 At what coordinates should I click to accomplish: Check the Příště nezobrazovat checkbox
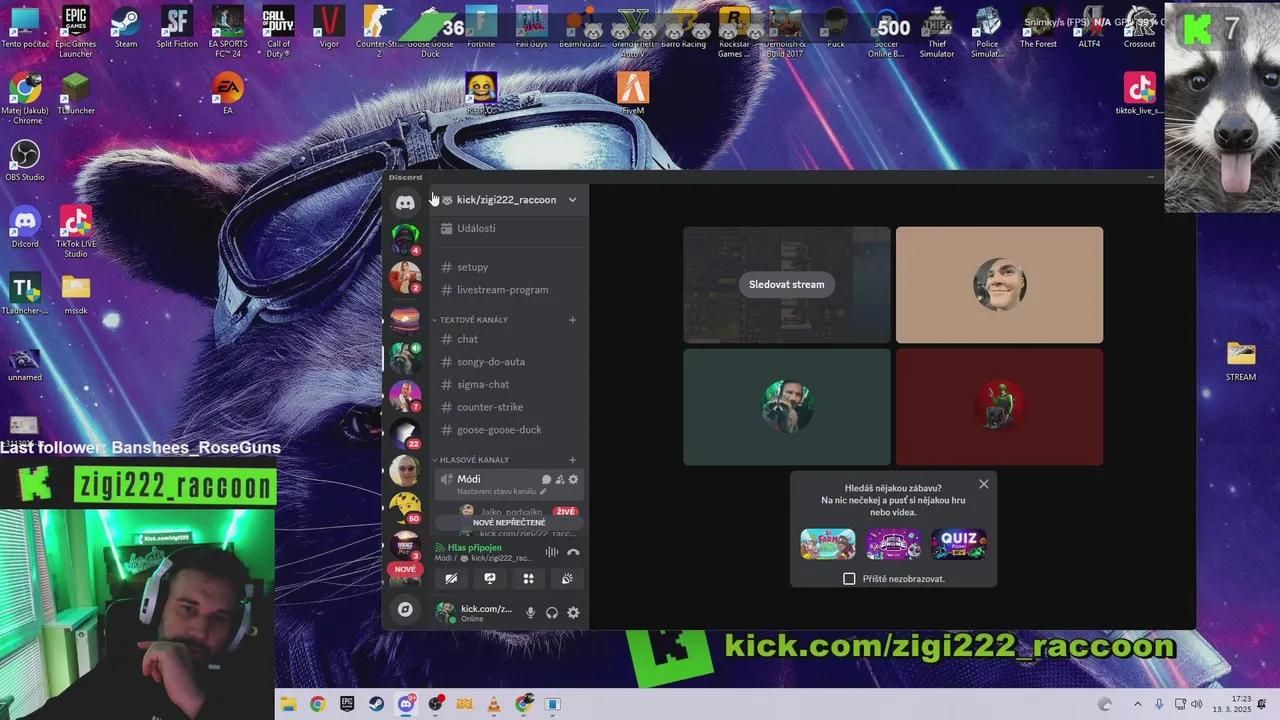pos(849,579)
